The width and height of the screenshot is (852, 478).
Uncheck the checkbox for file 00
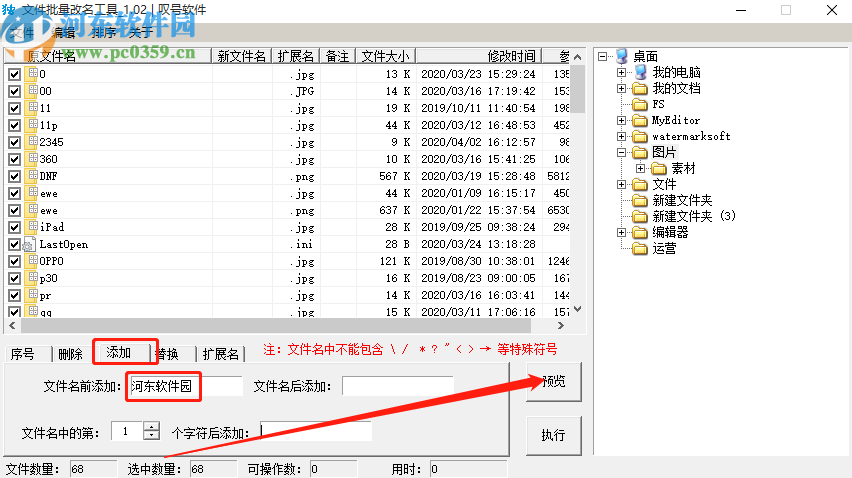click(x=14, y=91)
